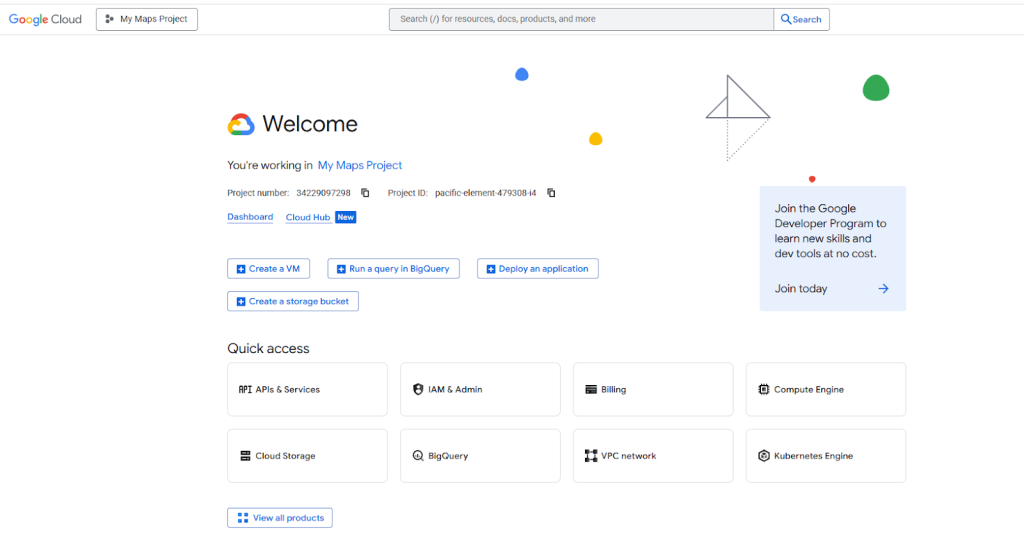
Task: Click the Search button
Action: click(x=801, y=19)
